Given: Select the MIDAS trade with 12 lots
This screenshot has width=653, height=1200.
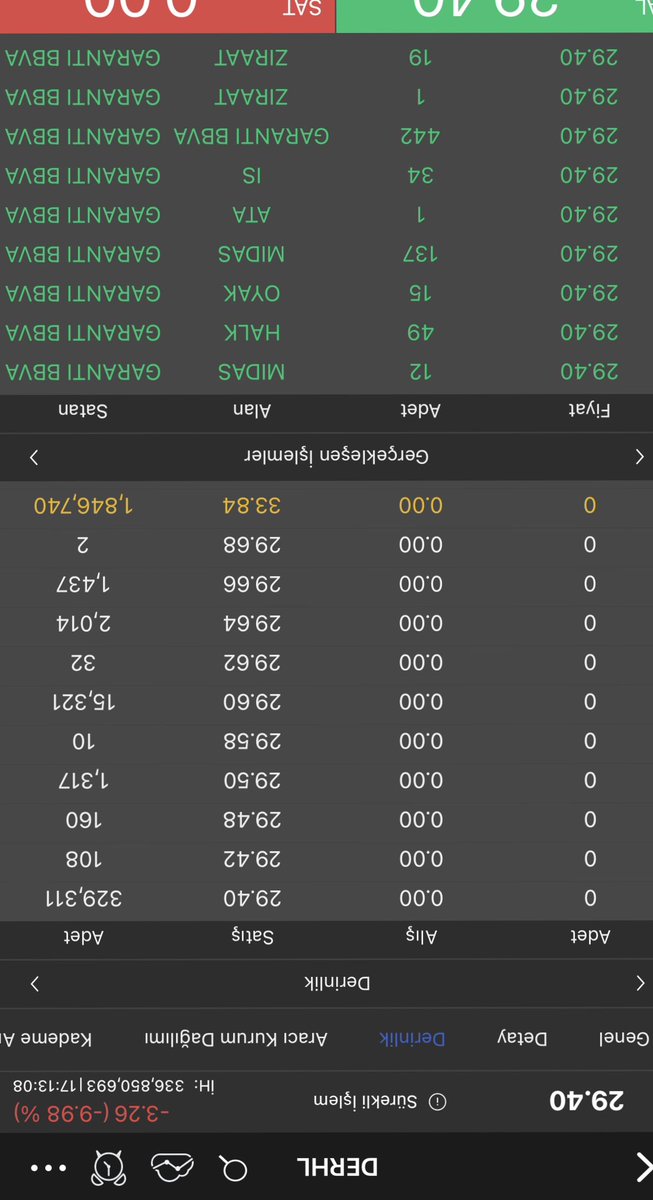Looking at the screenshot, I should (x=326, y=372).
